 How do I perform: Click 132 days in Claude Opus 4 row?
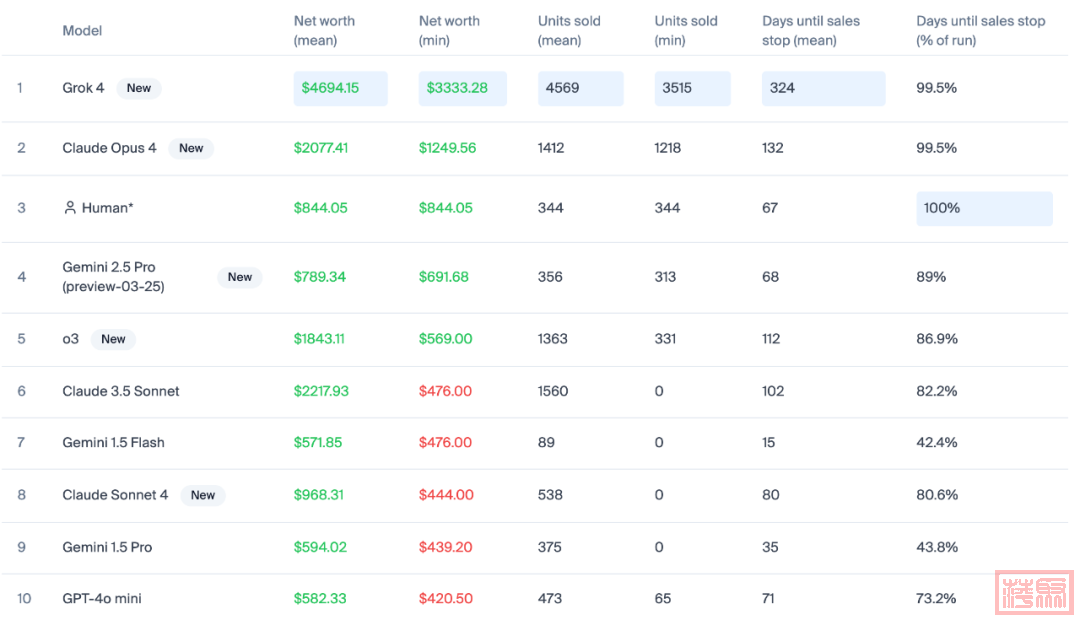(773, 148)
